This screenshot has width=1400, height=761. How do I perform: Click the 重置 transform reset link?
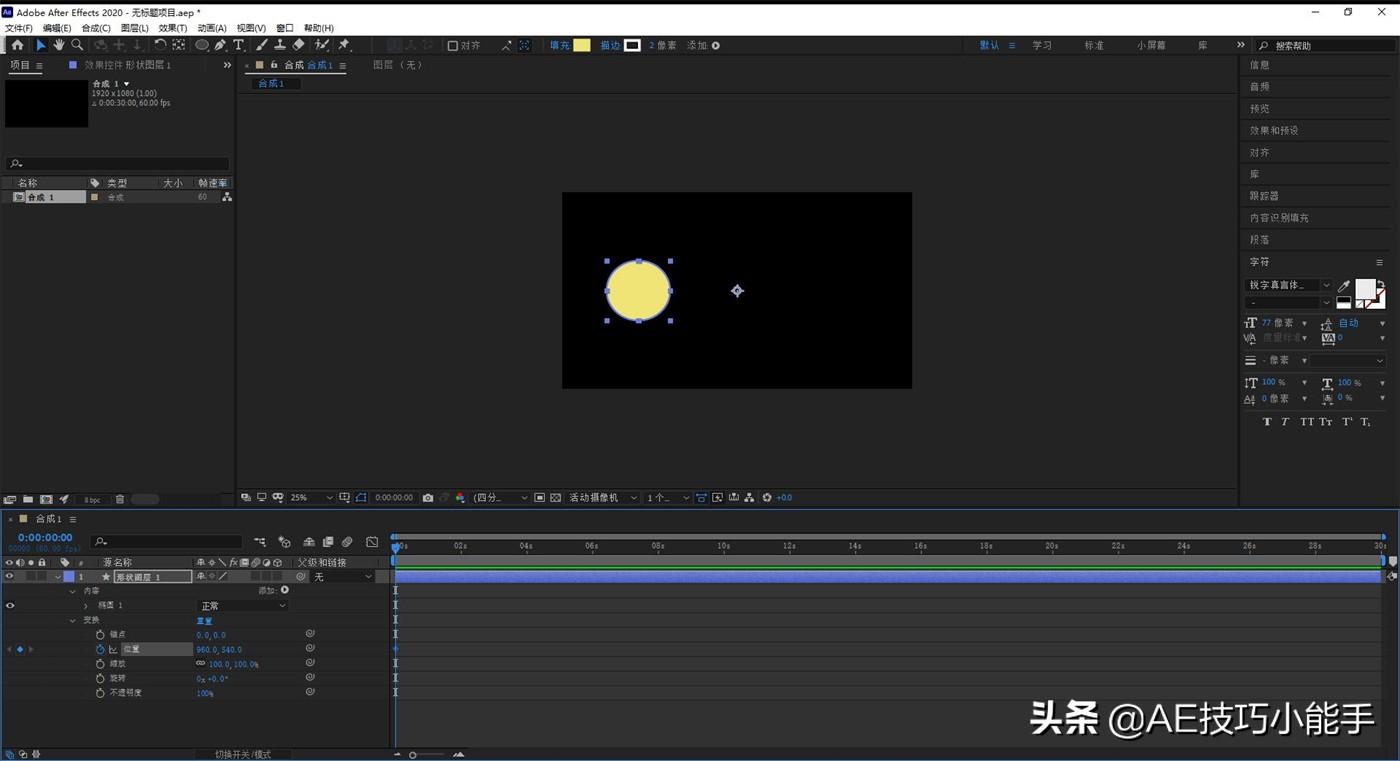click(204, 620)
